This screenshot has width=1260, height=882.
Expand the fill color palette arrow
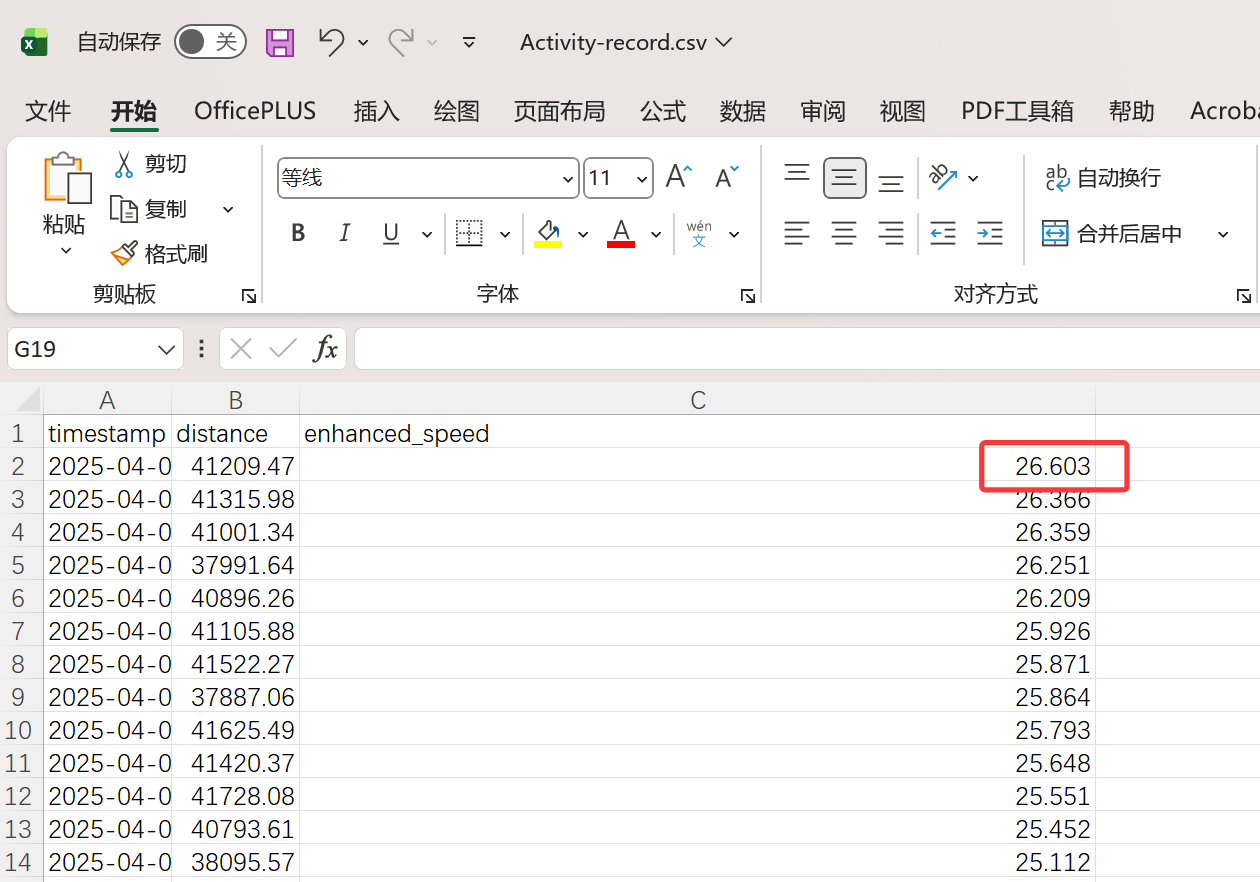[583, 234]
